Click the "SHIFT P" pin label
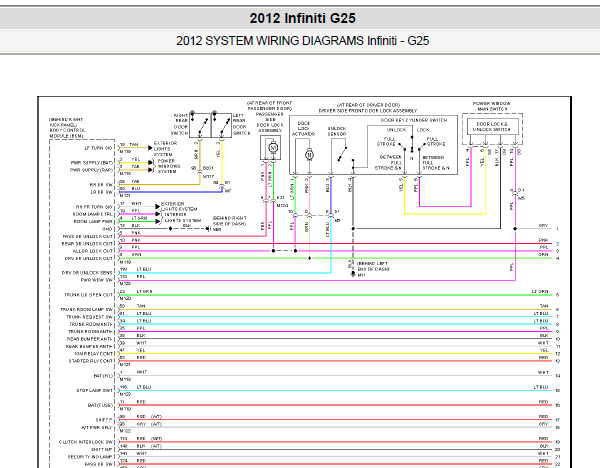600x468 pixels. point(104,420)
